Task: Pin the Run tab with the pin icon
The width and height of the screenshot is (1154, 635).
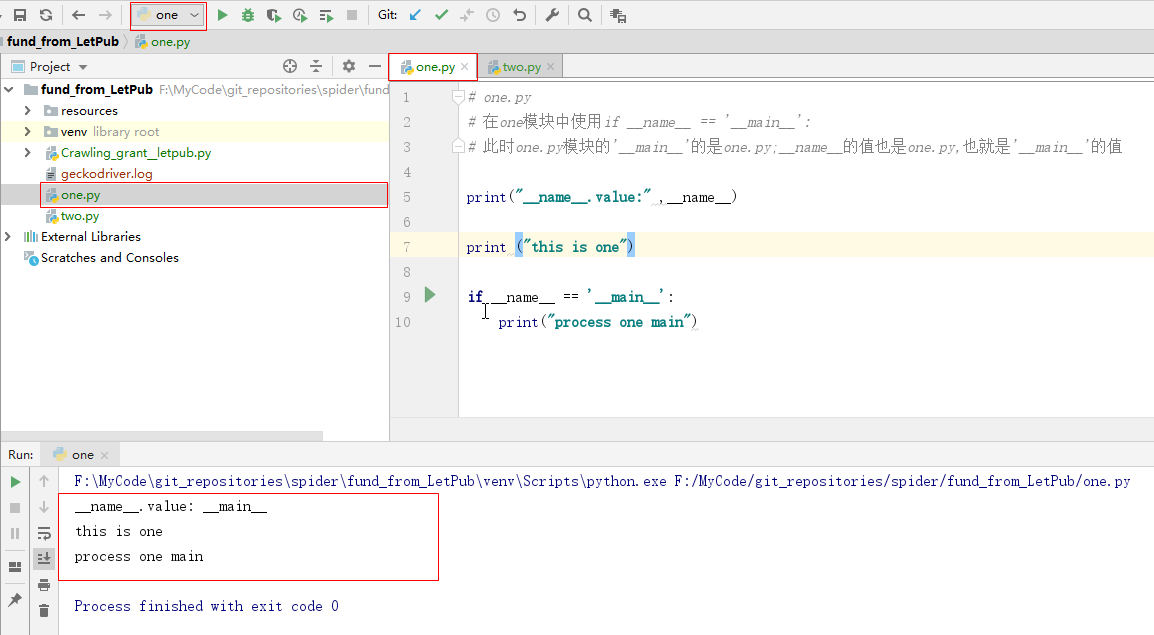Action: point(14,601)
